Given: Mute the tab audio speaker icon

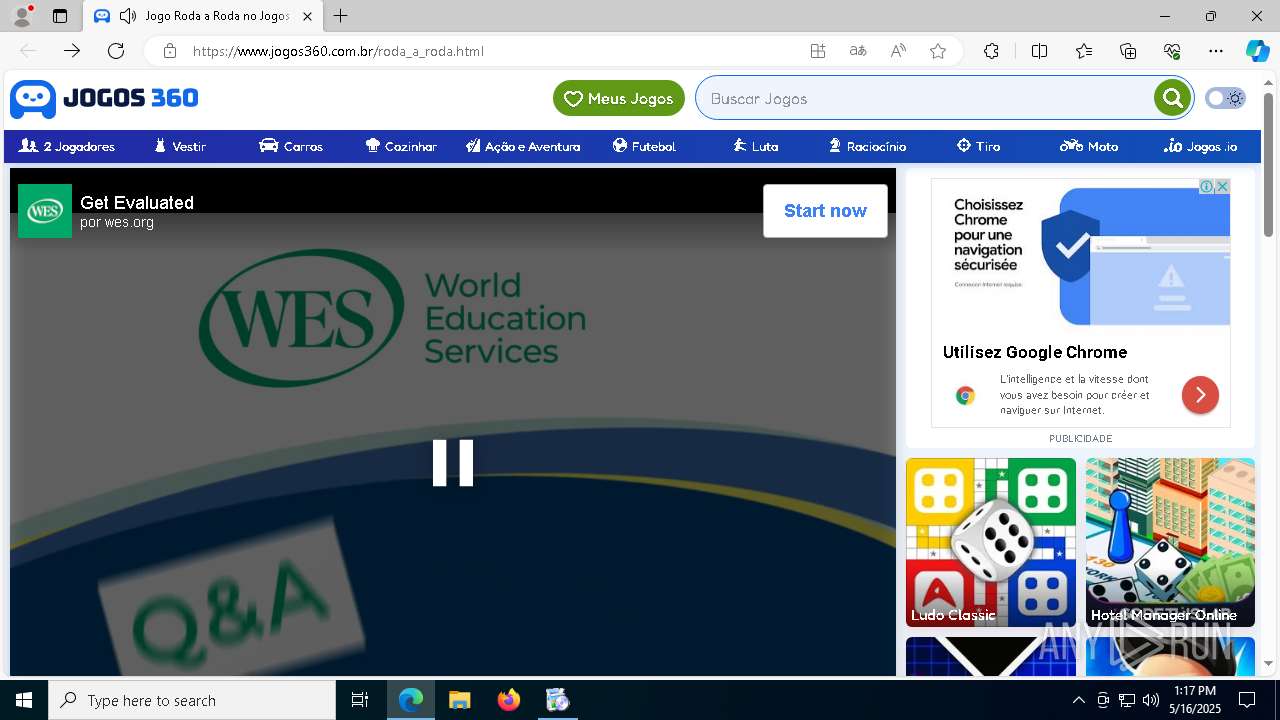Looking at the screenshot, I should click(x=127, y=16).
